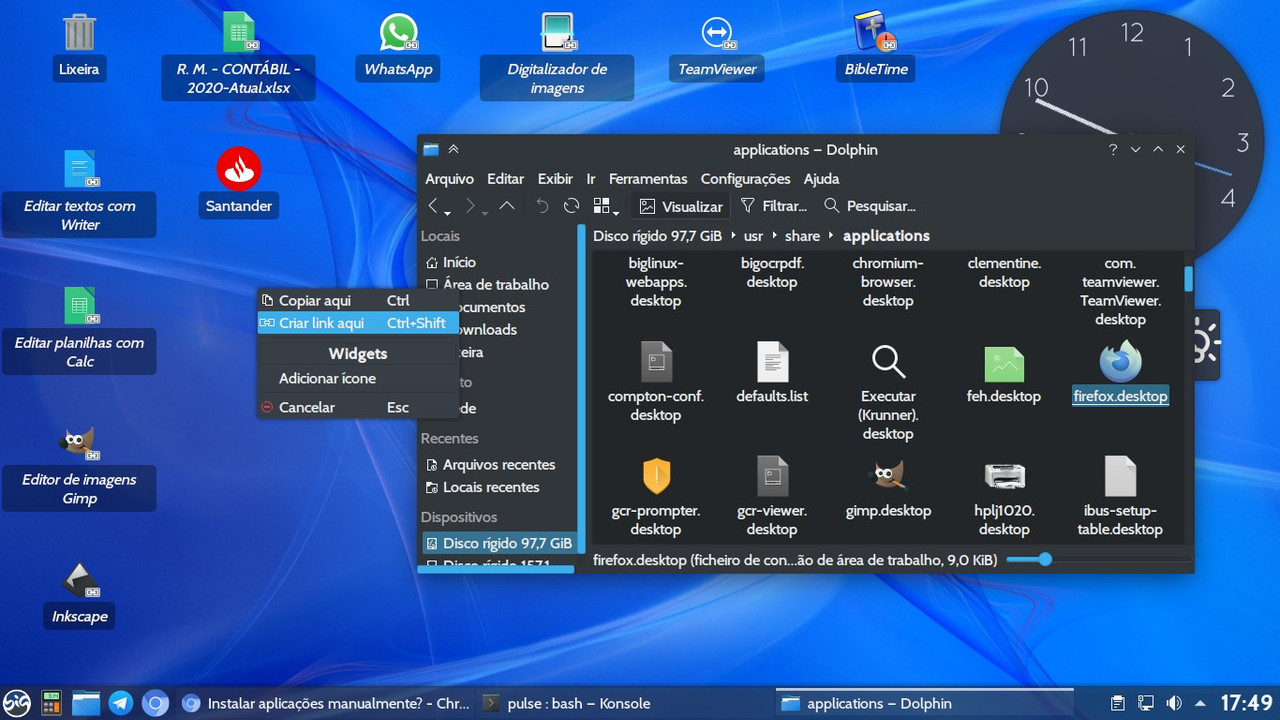Open Pesquisar search in Dolphin
The image size is (1280, 720).
[x=870, y=206]
